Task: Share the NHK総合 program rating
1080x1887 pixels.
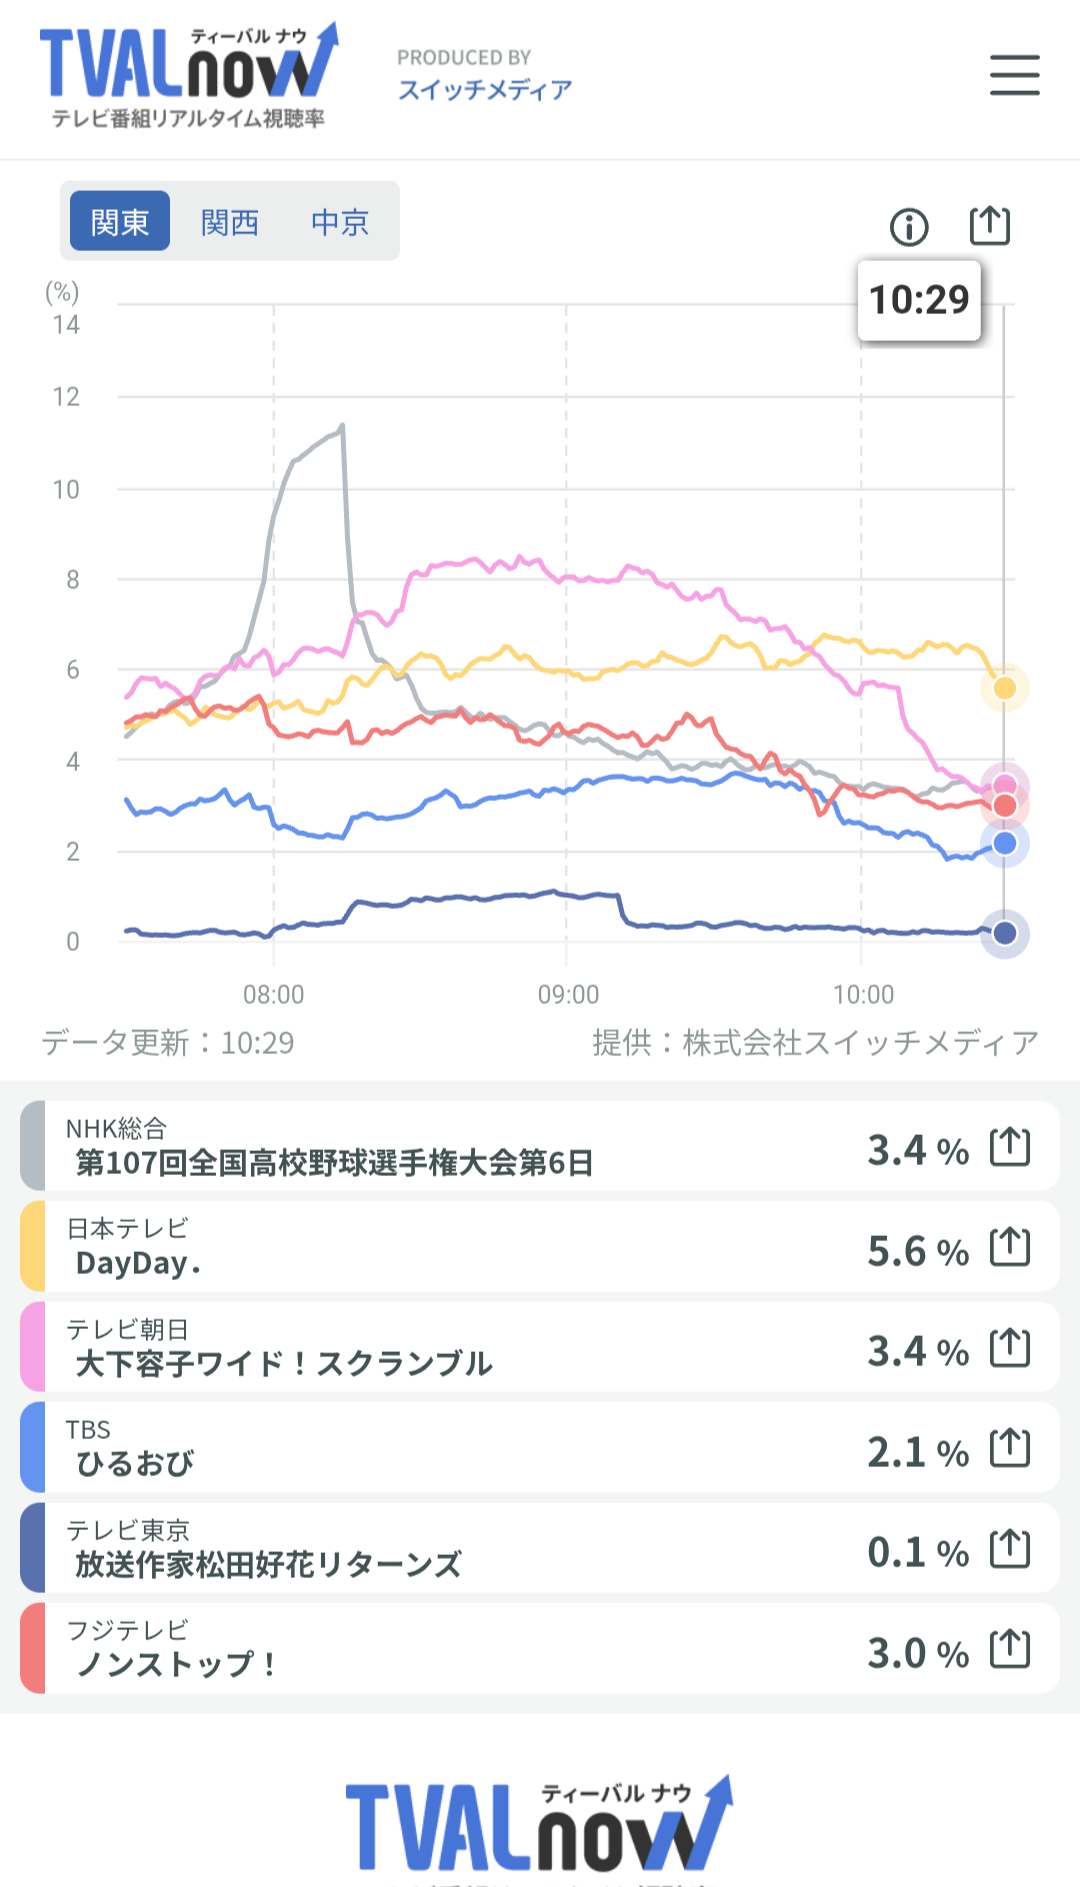Action: tap(1010, 1146)
